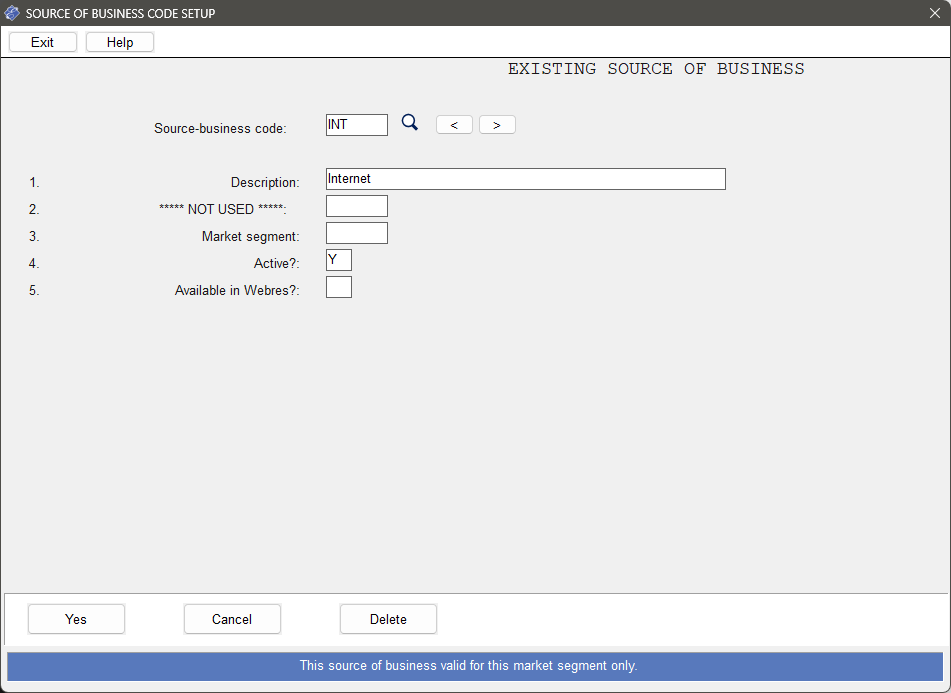
Task: Click the Available in Webres? box
Action: pyautogui.click(x=339, y=287)
